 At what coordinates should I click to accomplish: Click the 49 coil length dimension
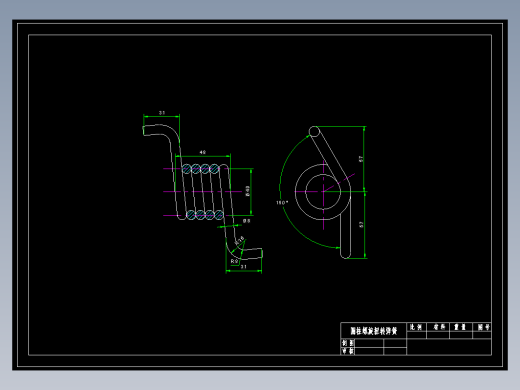coord(203,152)
